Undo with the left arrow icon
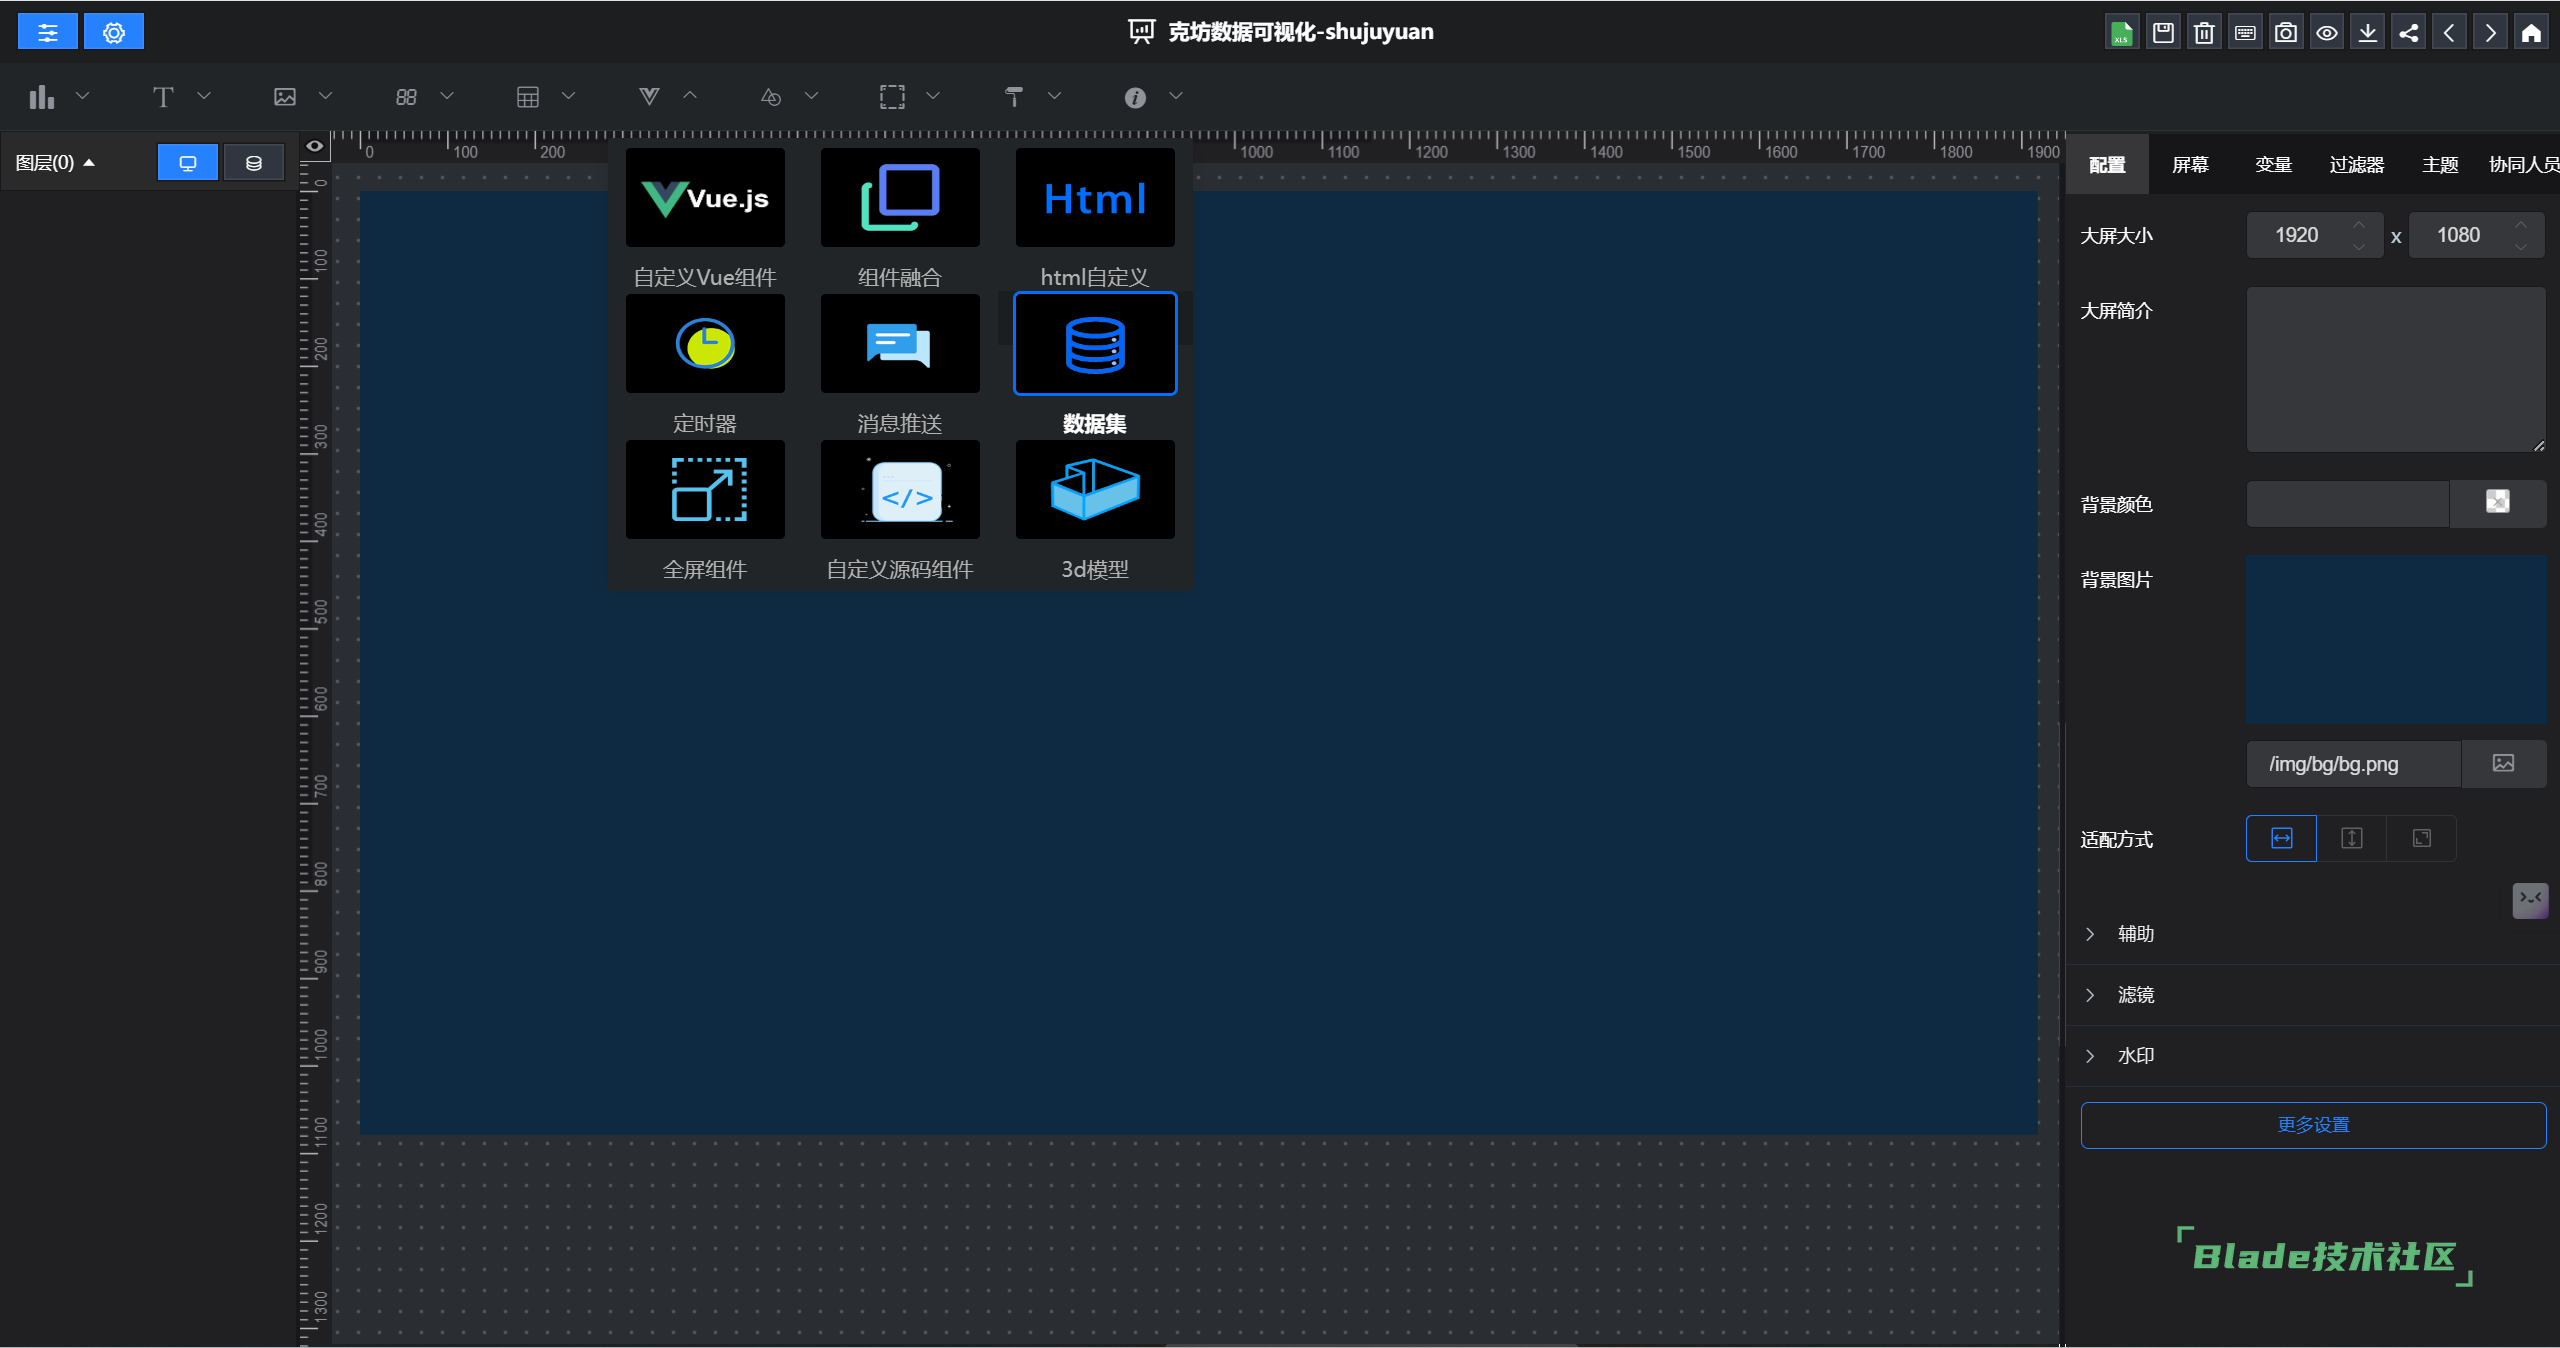The image size is (2560, 1348). click(2449, 32)
